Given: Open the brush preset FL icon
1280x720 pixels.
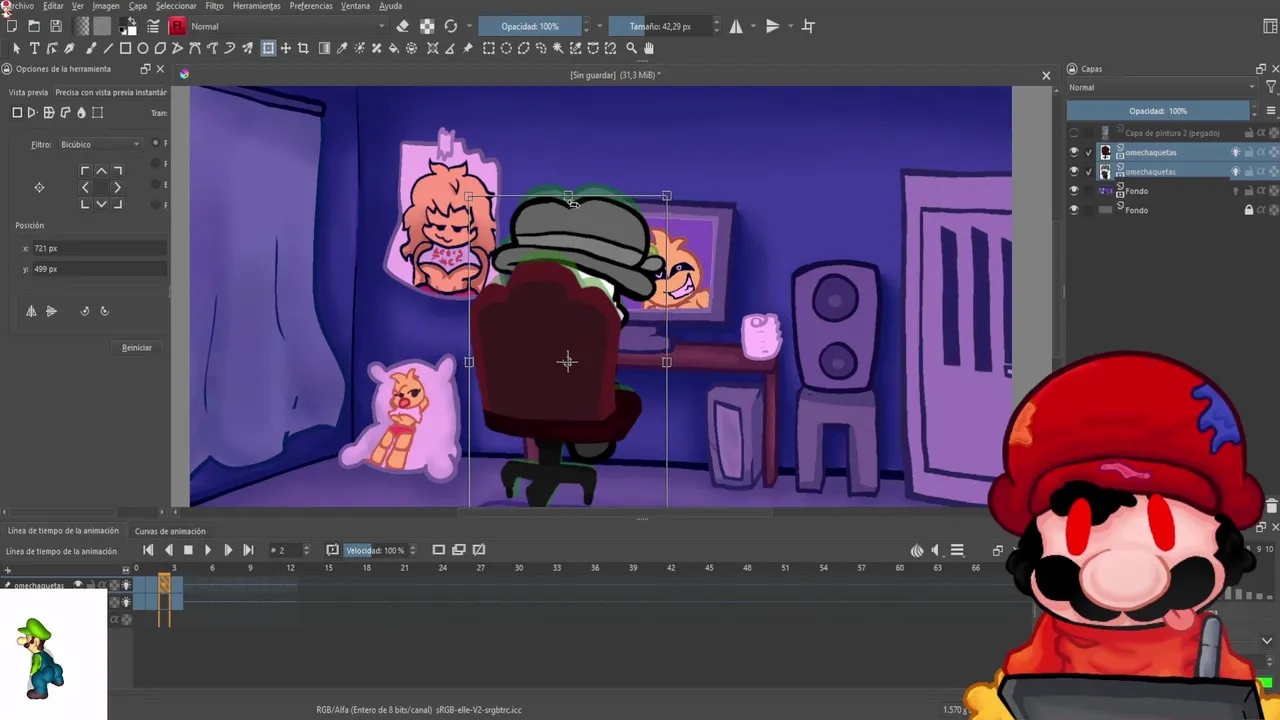Looking at the screenshot, I should tap(178, 26).
